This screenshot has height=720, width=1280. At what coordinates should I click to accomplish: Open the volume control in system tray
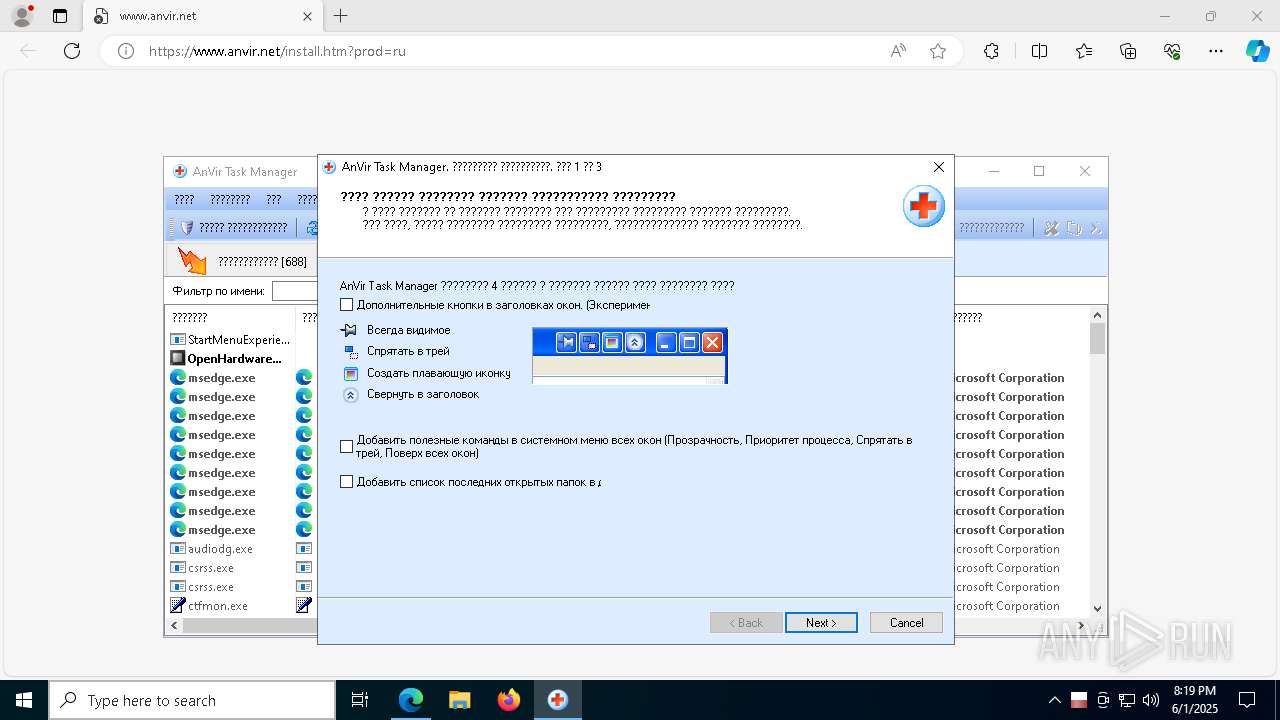click(1150, 700)
